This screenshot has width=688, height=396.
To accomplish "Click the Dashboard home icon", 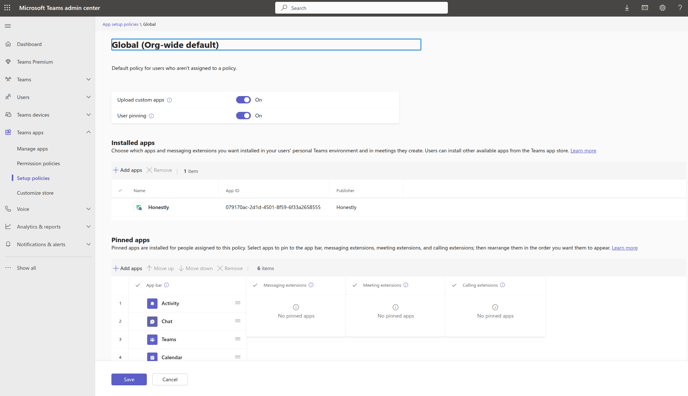I will 8,44.
